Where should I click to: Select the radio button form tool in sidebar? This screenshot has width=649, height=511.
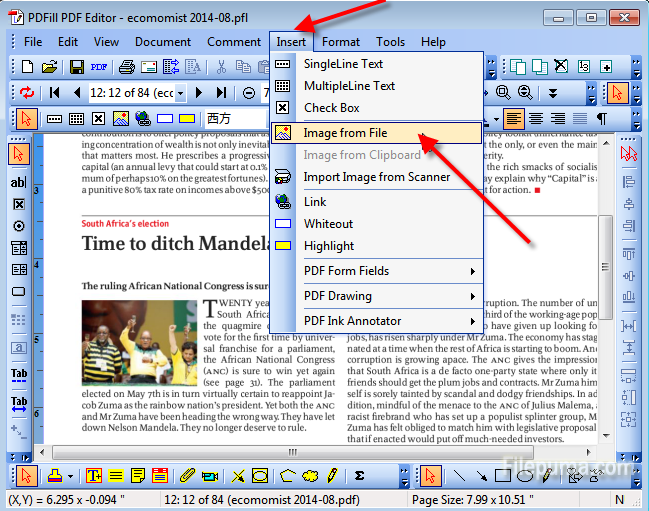tap(18, 226)
